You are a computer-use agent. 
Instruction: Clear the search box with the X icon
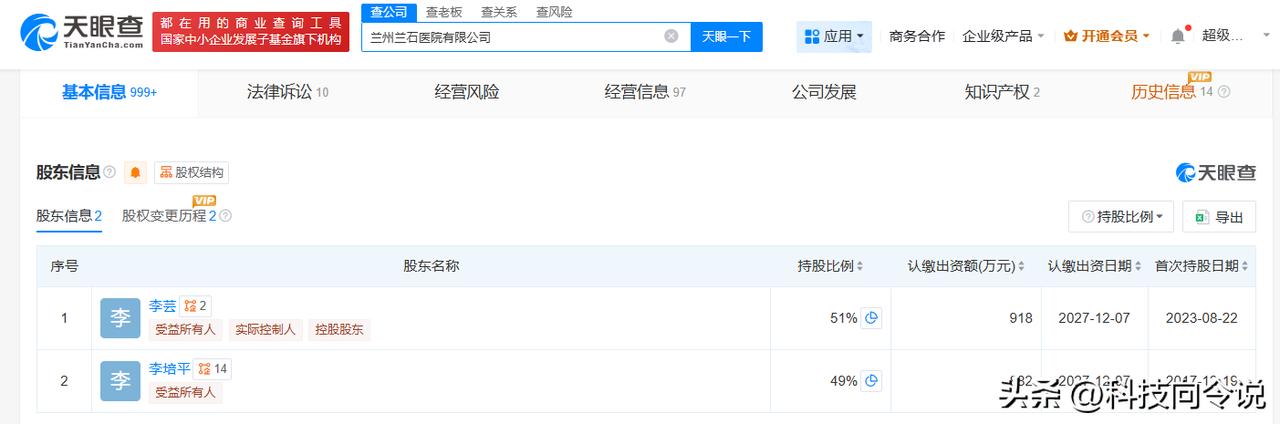tap(671, 36)
